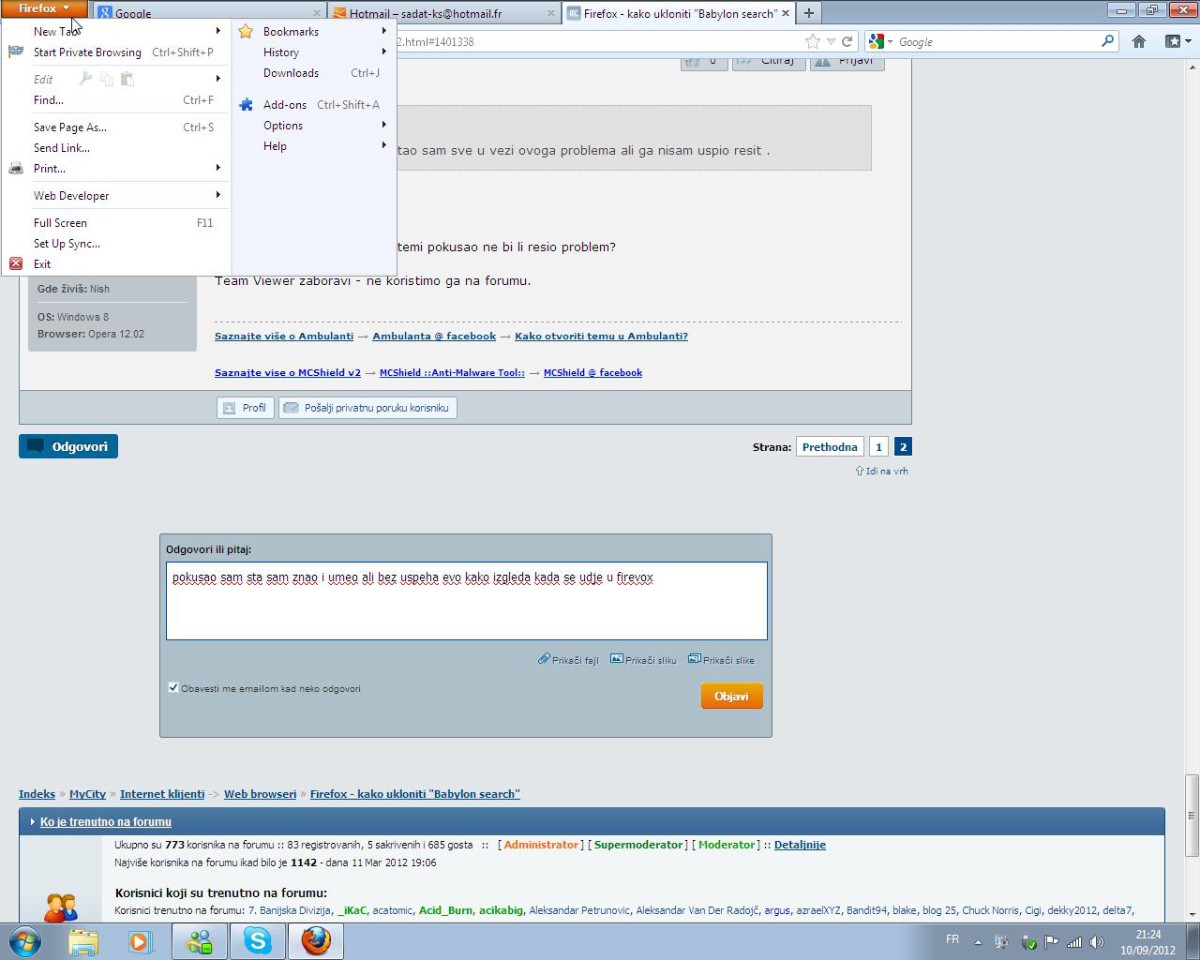Screen dimensions: 1200x960
Task: Expand the Bookmarks submenu arrow
Action: coord(384,31)
